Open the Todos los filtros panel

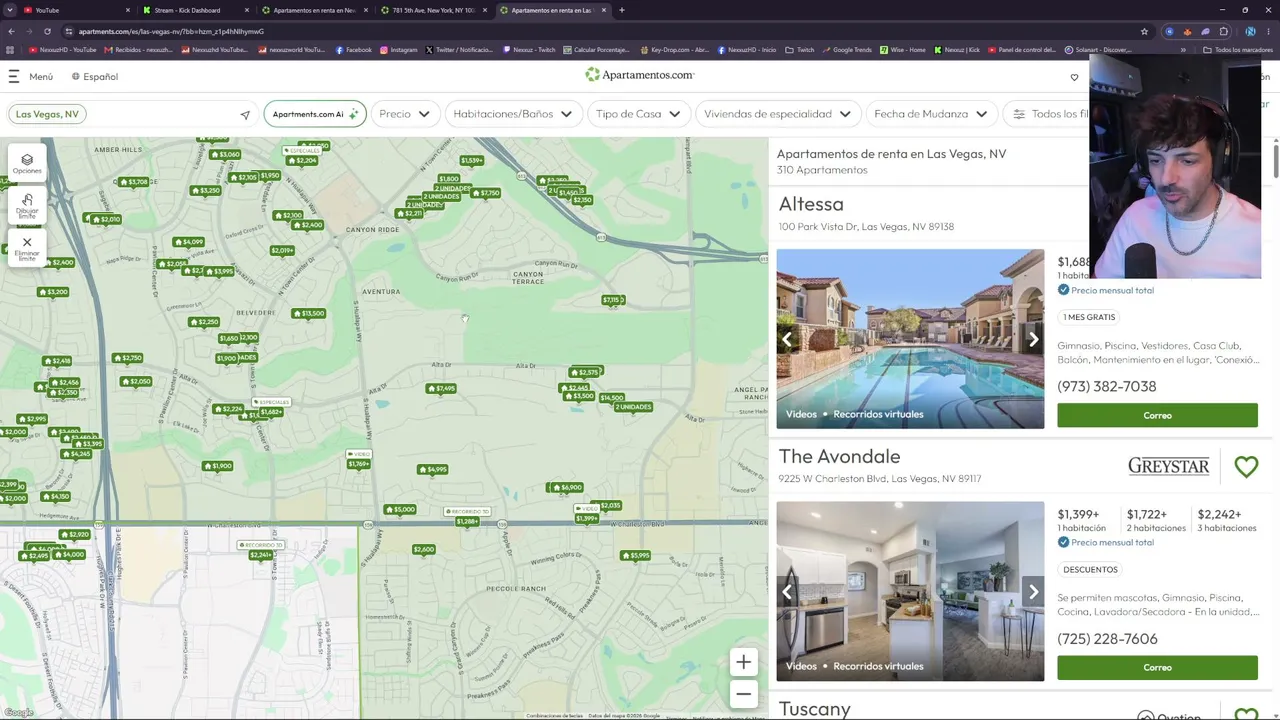pos(1048,114)
